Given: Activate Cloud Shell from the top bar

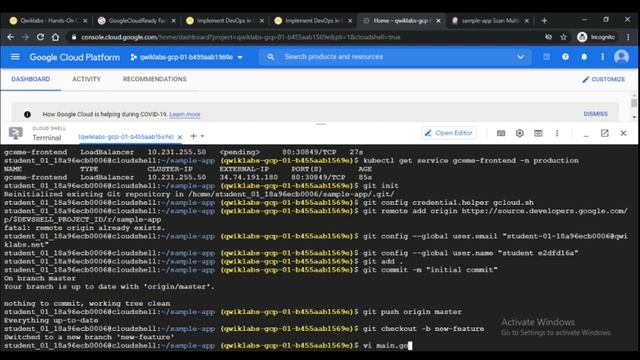Looking at the screenshot, I should coord(547,57).
